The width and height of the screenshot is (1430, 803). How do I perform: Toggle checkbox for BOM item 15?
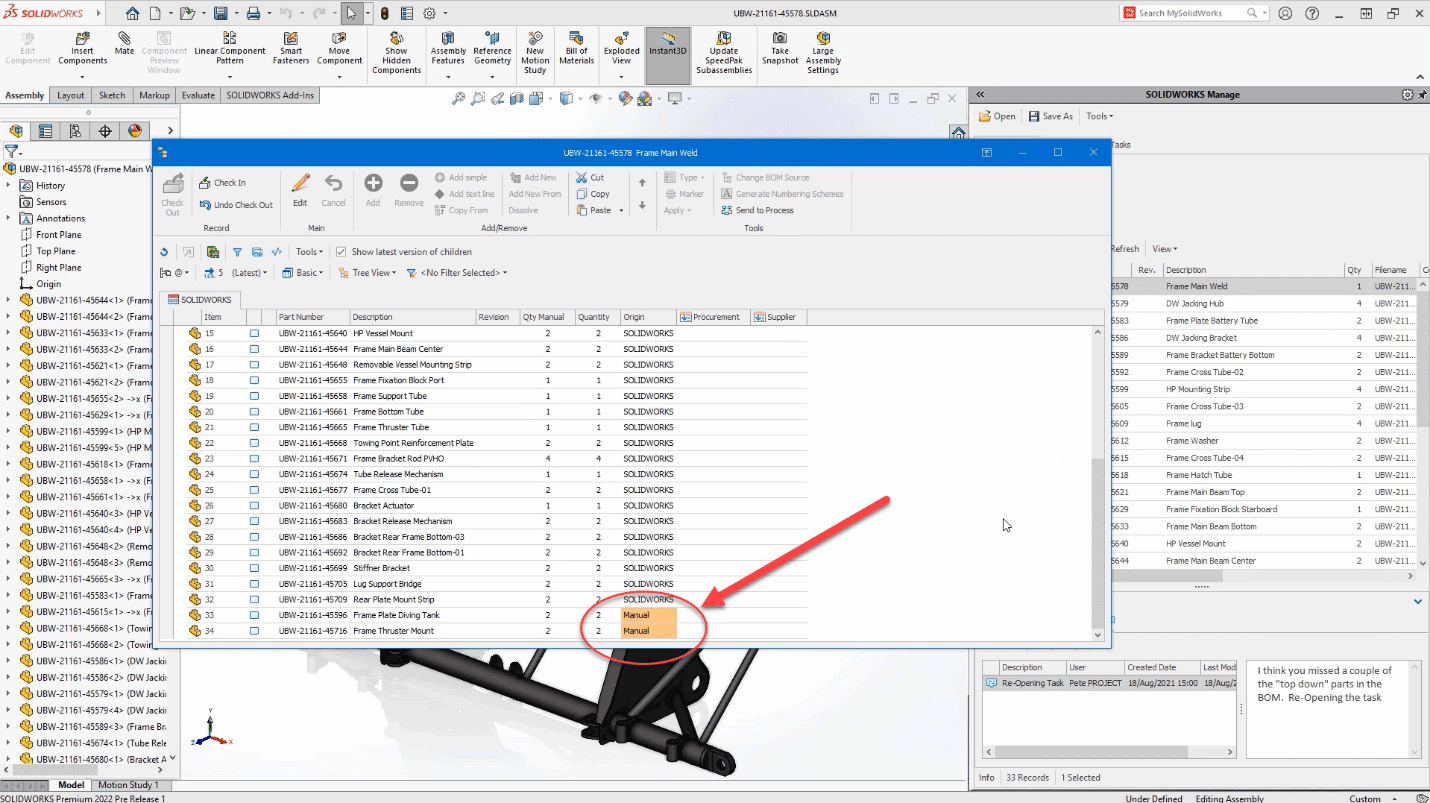(254, 333)
